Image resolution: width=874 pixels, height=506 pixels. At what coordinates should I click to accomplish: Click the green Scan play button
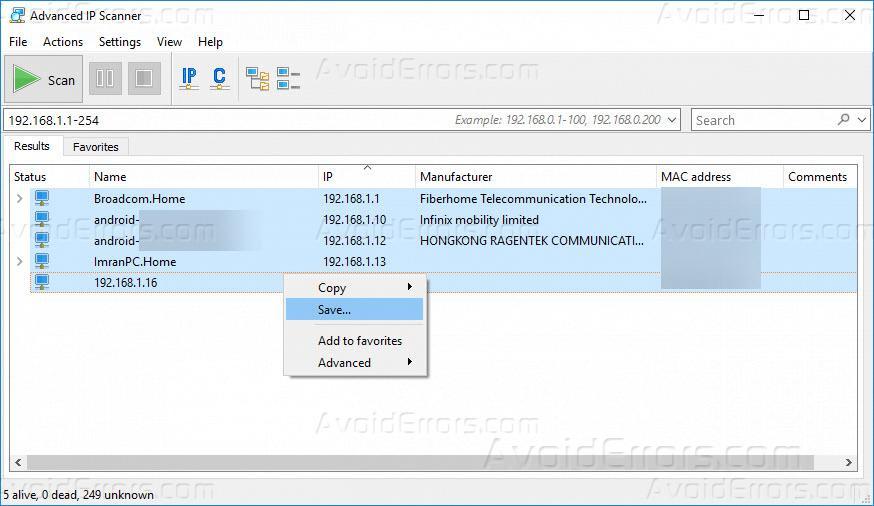[44, 80]
